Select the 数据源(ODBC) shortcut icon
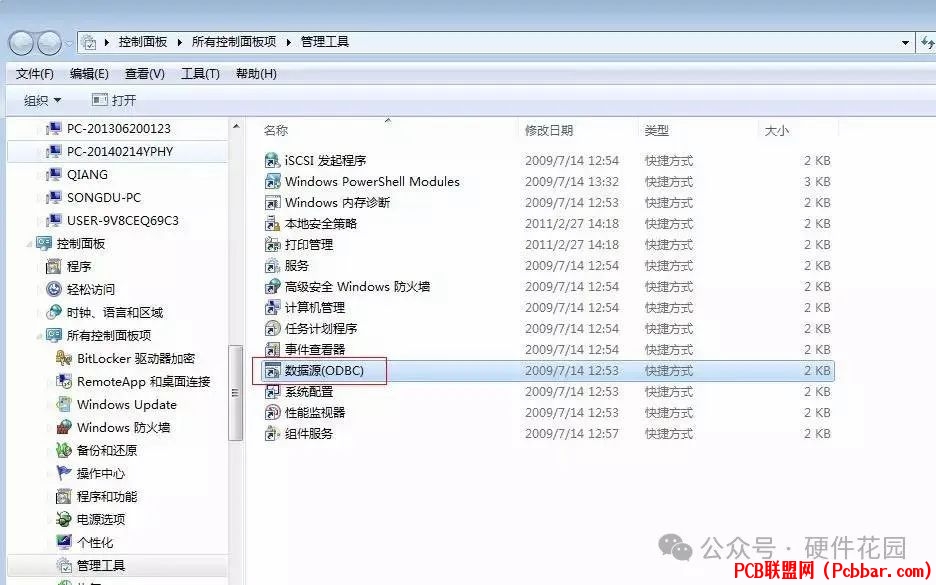The height and width of the screenshot is (585, 936). pyautogui.click(x=272, y=371)
